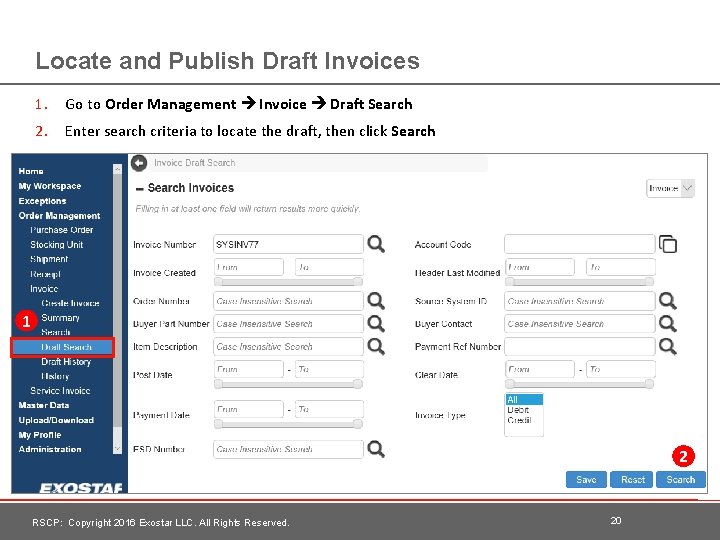Click the Account Code field
720x540 pixels.
pyautogui.click(x=579, y=244)
